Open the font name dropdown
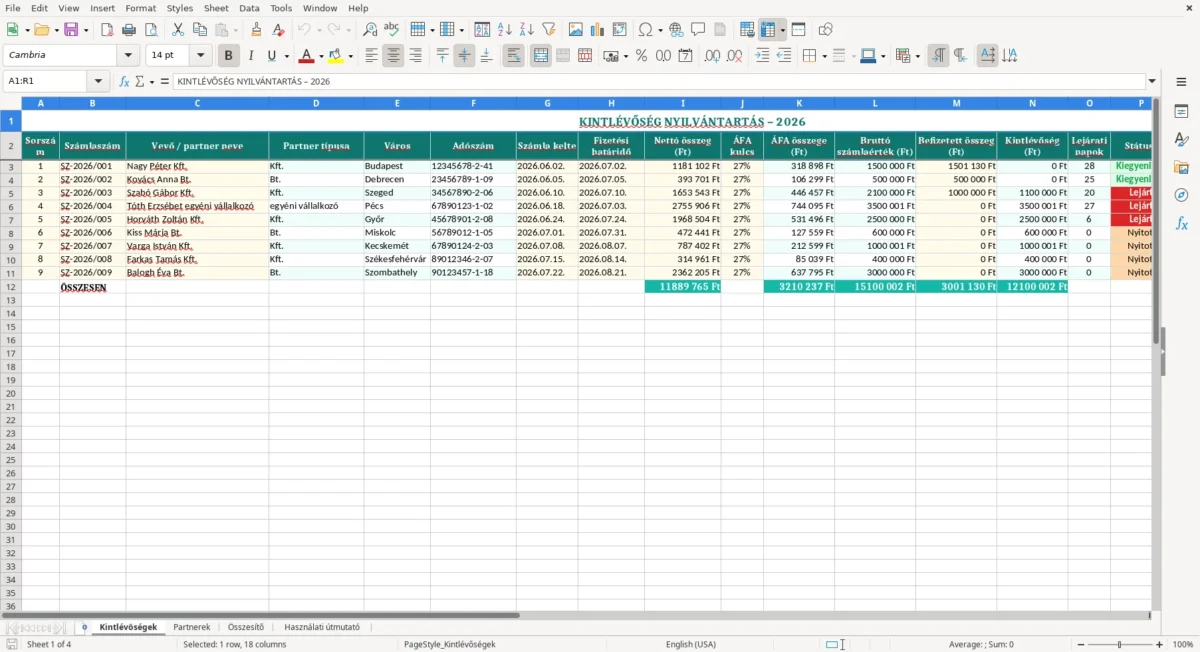This screenshot has width=1200, height=652. [129, 56]
